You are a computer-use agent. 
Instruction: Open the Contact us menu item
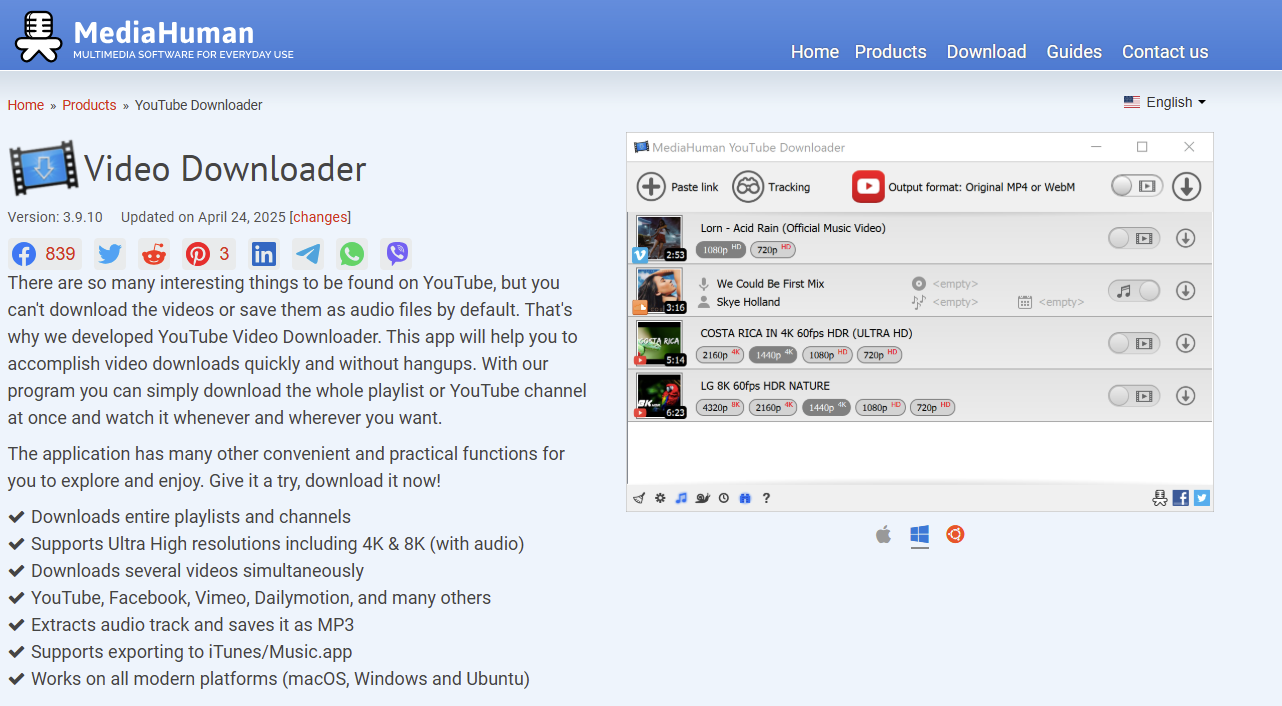pyautogui.click(x=1165, y=52)
